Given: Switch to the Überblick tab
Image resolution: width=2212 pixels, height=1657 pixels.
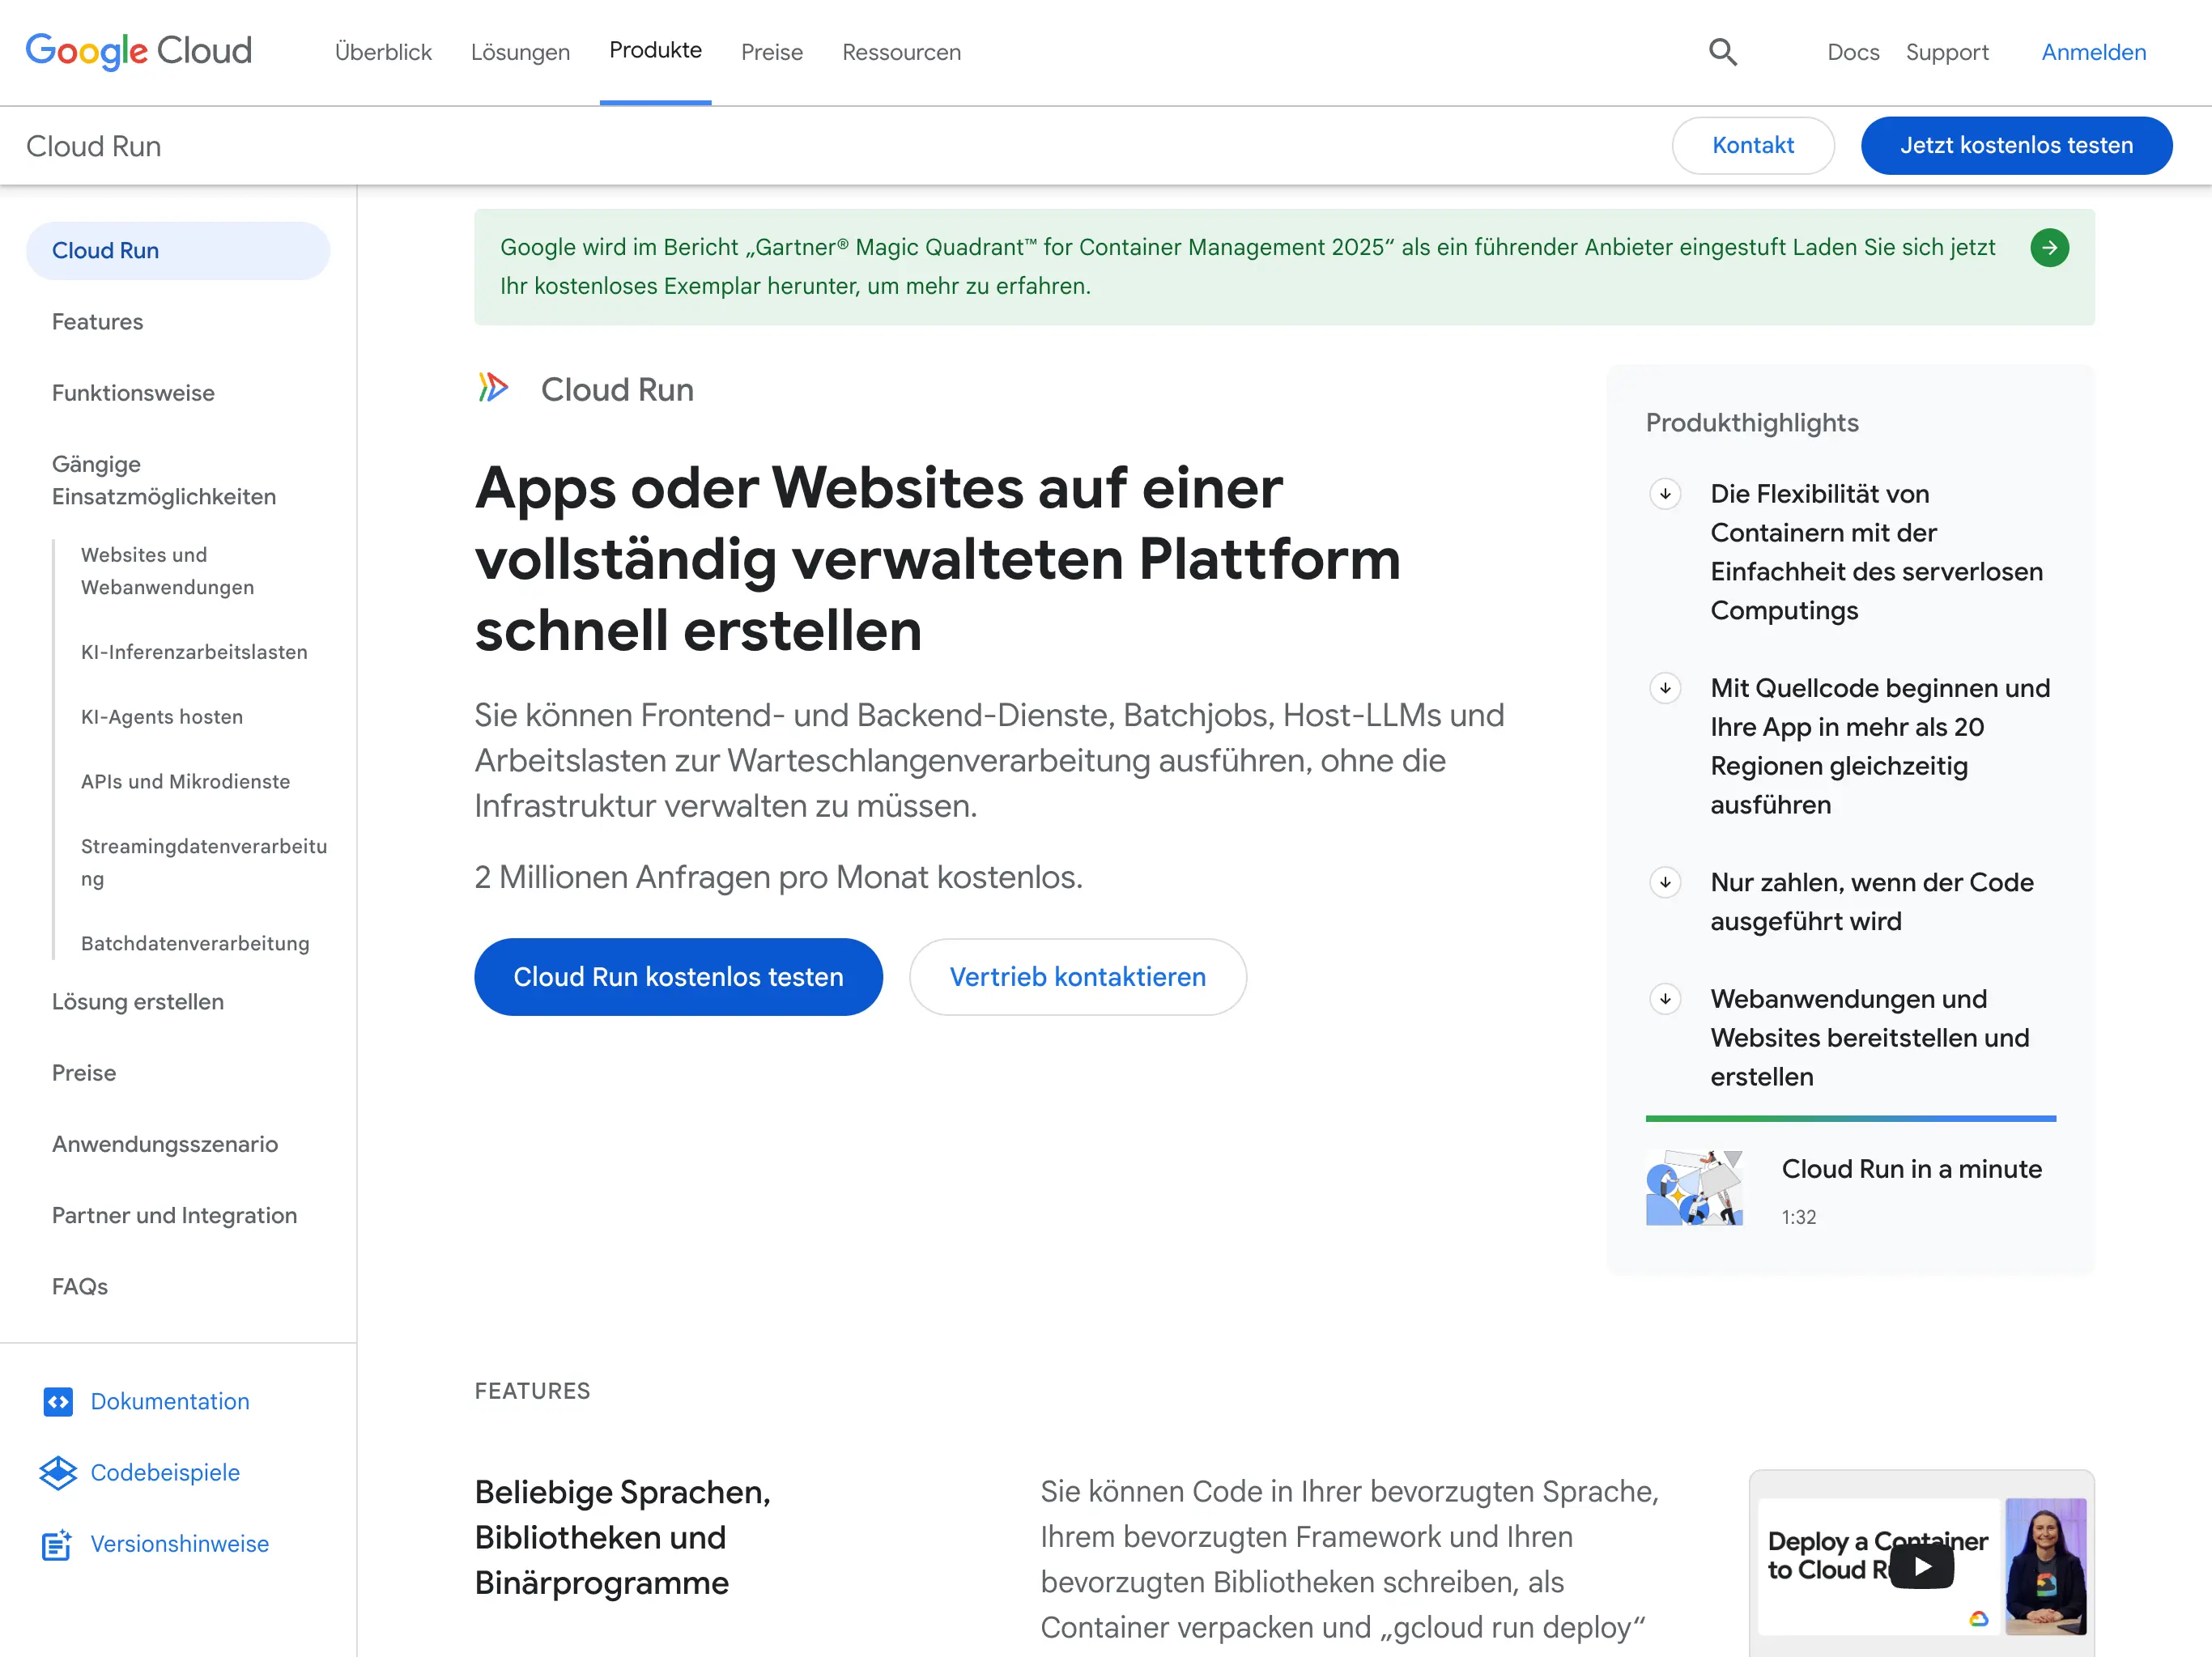Looking at the screenshot, I should click(x=383, y=52).
